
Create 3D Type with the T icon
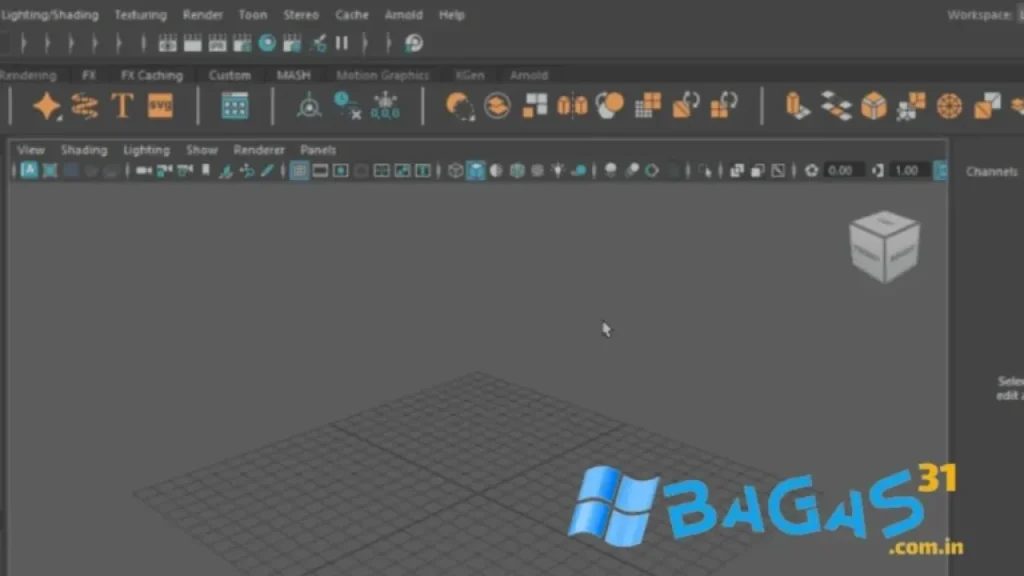pos(122,105)
